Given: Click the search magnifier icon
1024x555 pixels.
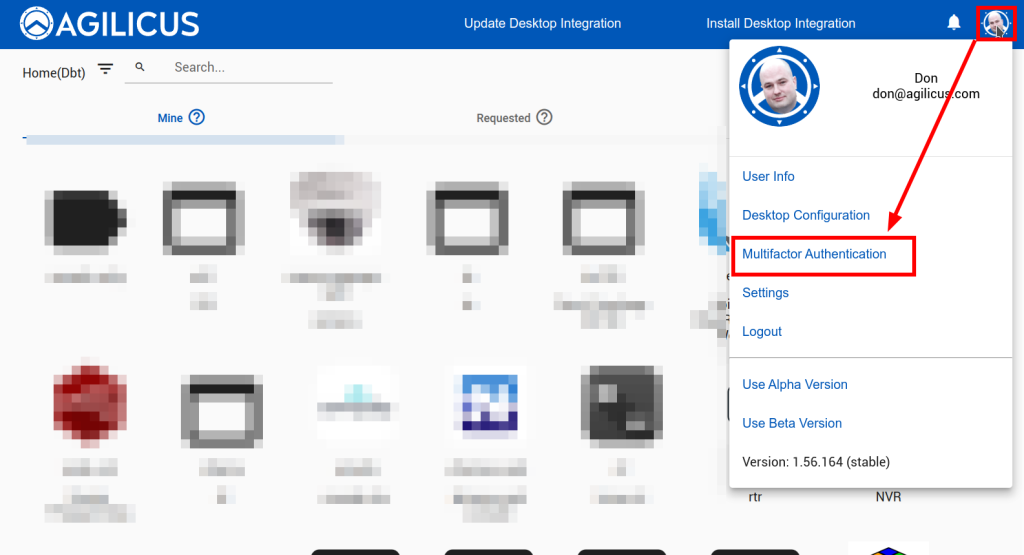Looking at the screenshot, I should 140,67.
